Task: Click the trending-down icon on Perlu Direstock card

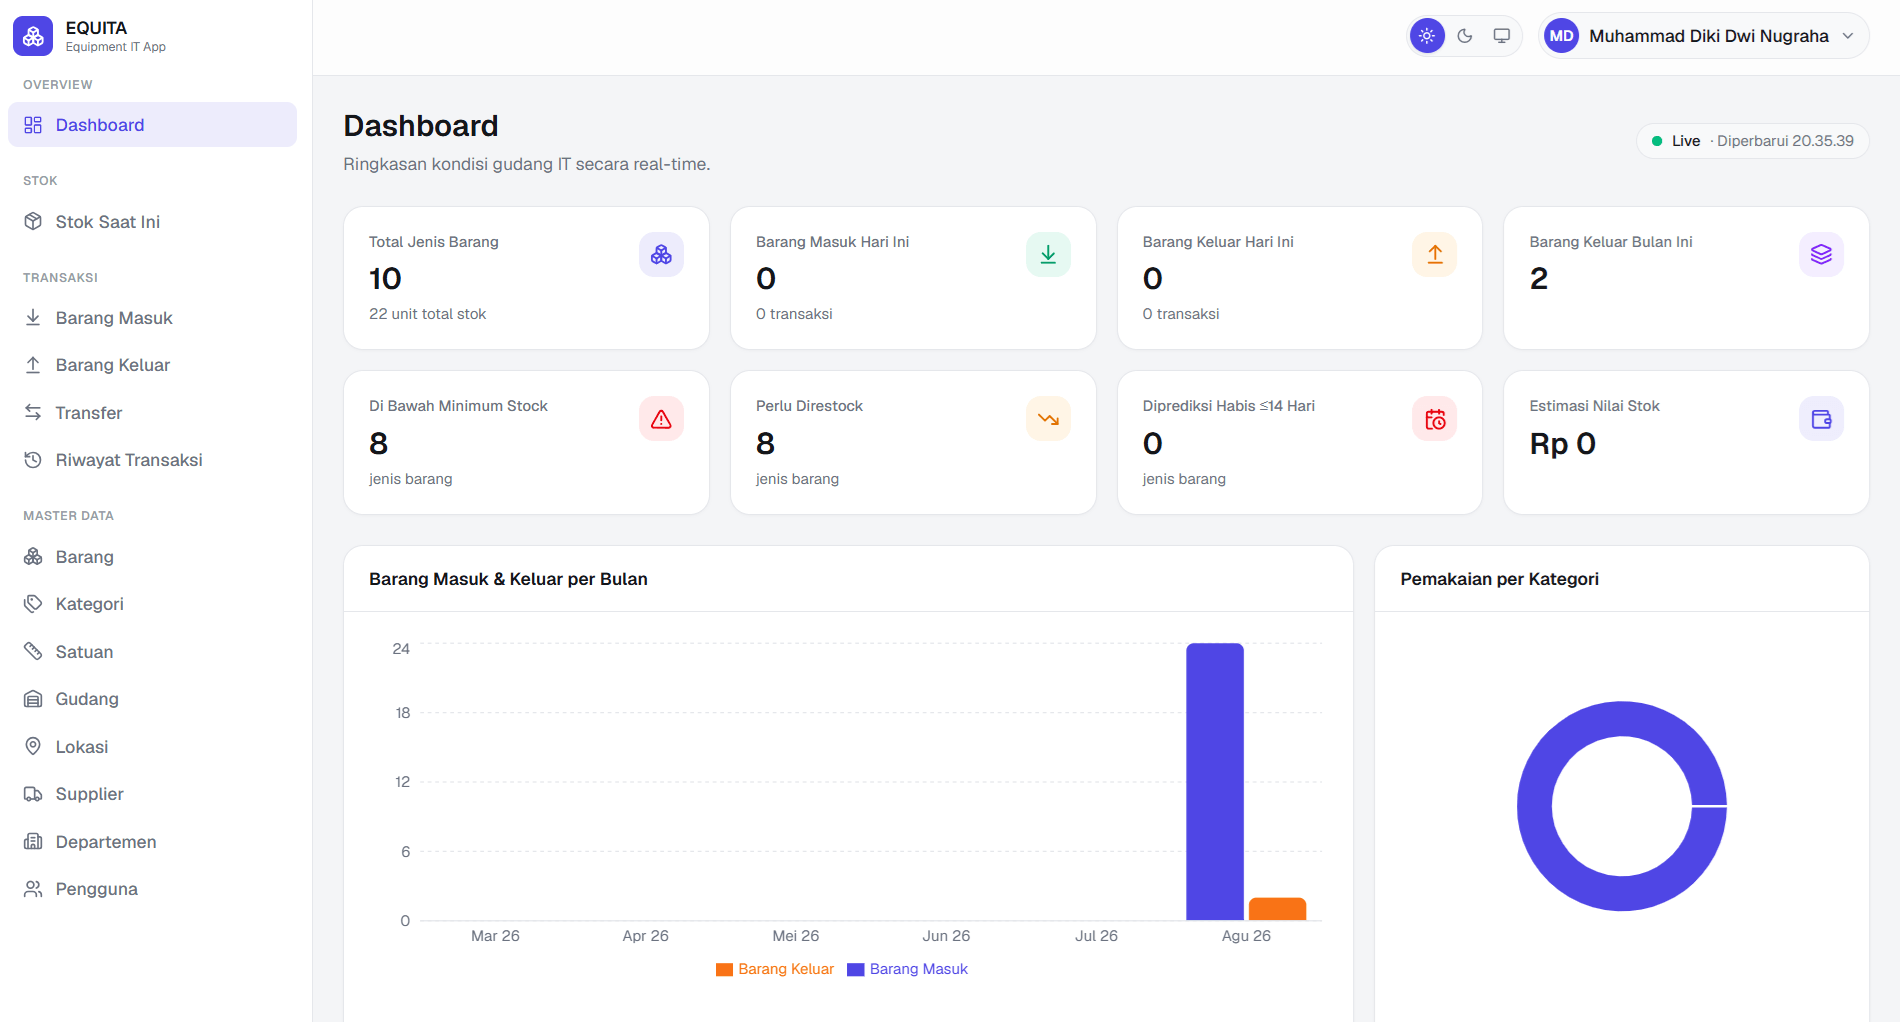Action: tap(1048, 419)
